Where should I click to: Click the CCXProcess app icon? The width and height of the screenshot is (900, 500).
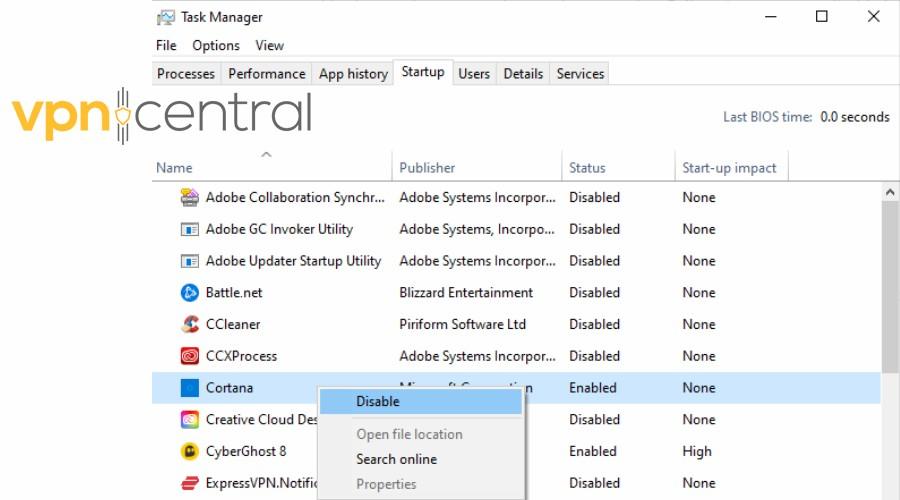click(x=189, y=356)
